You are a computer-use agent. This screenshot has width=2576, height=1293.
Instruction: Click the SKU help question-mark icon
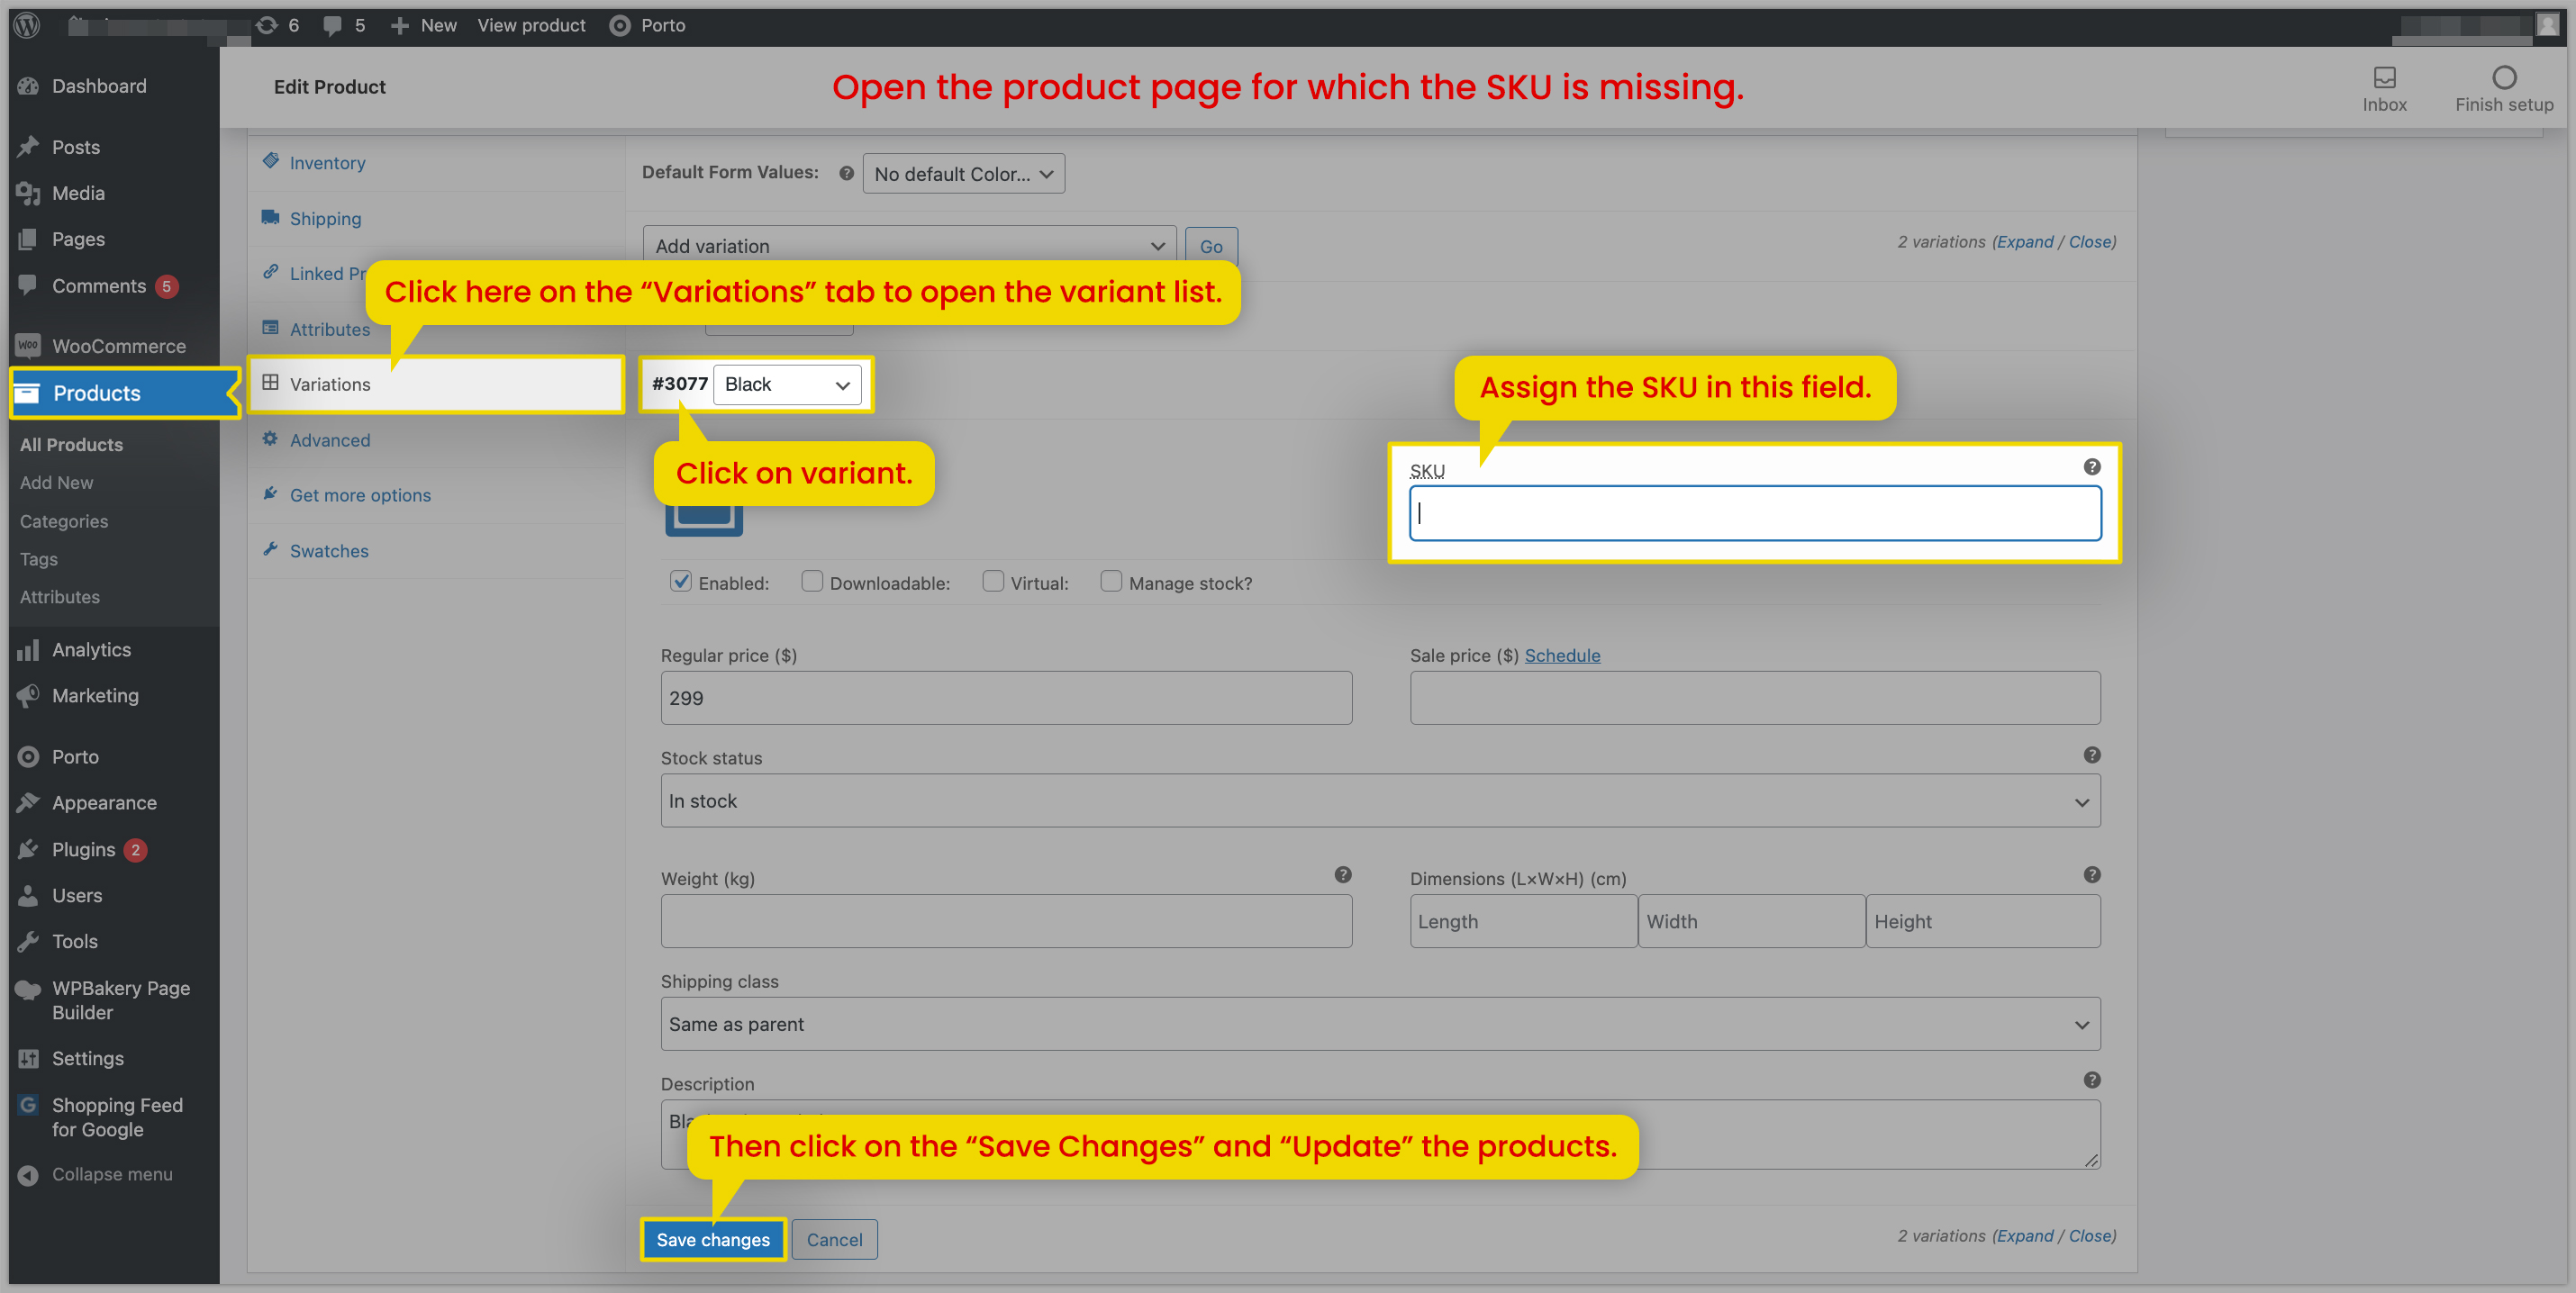point(2091,467)
